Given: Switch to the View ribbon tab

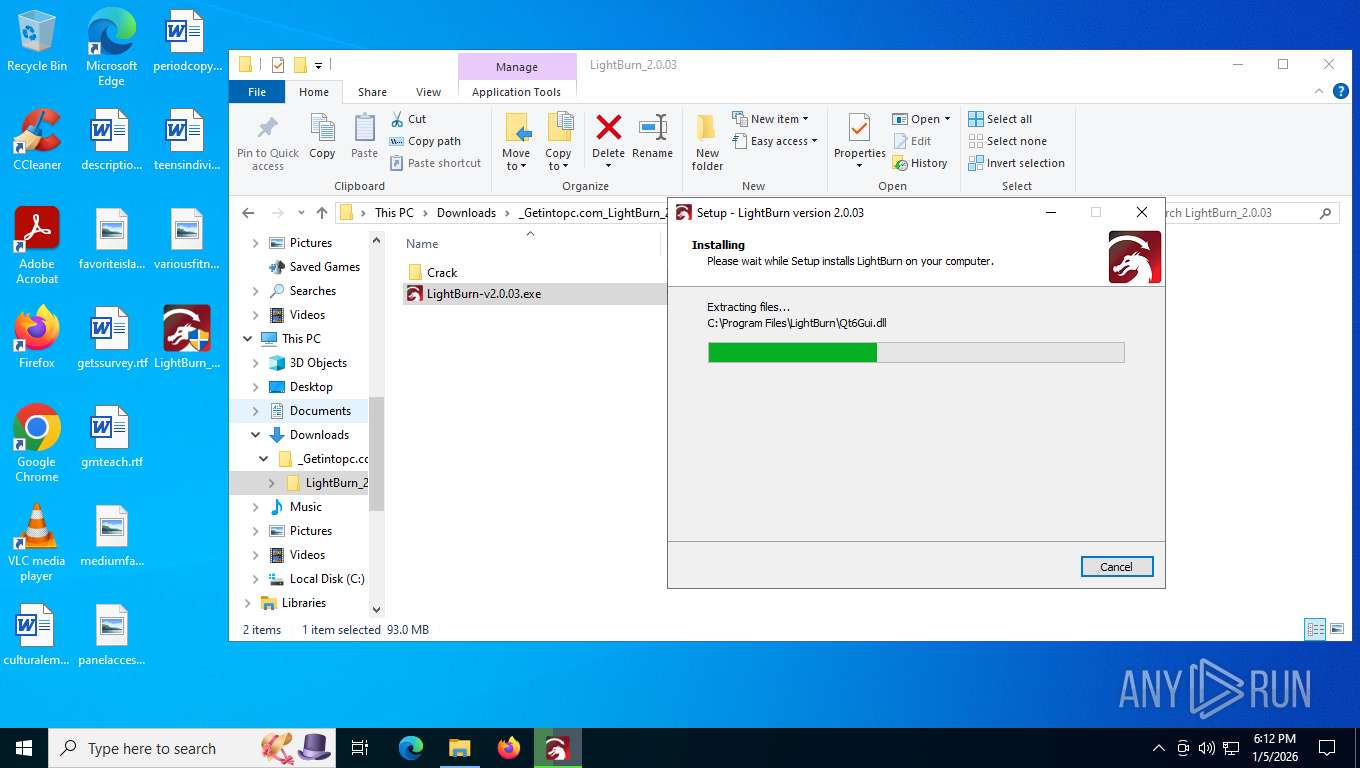Looking at the screenshot, I should [428, 92].
